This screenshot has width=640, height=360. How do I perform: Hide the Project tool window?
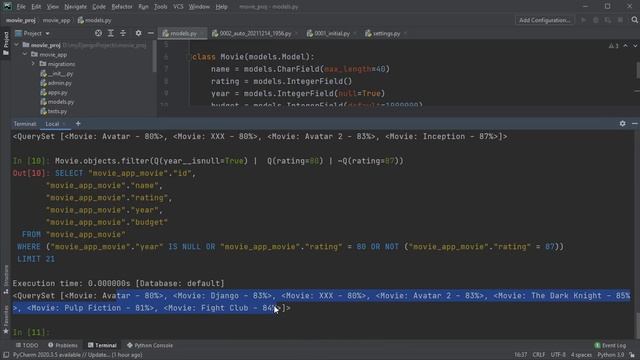[151, 33]
